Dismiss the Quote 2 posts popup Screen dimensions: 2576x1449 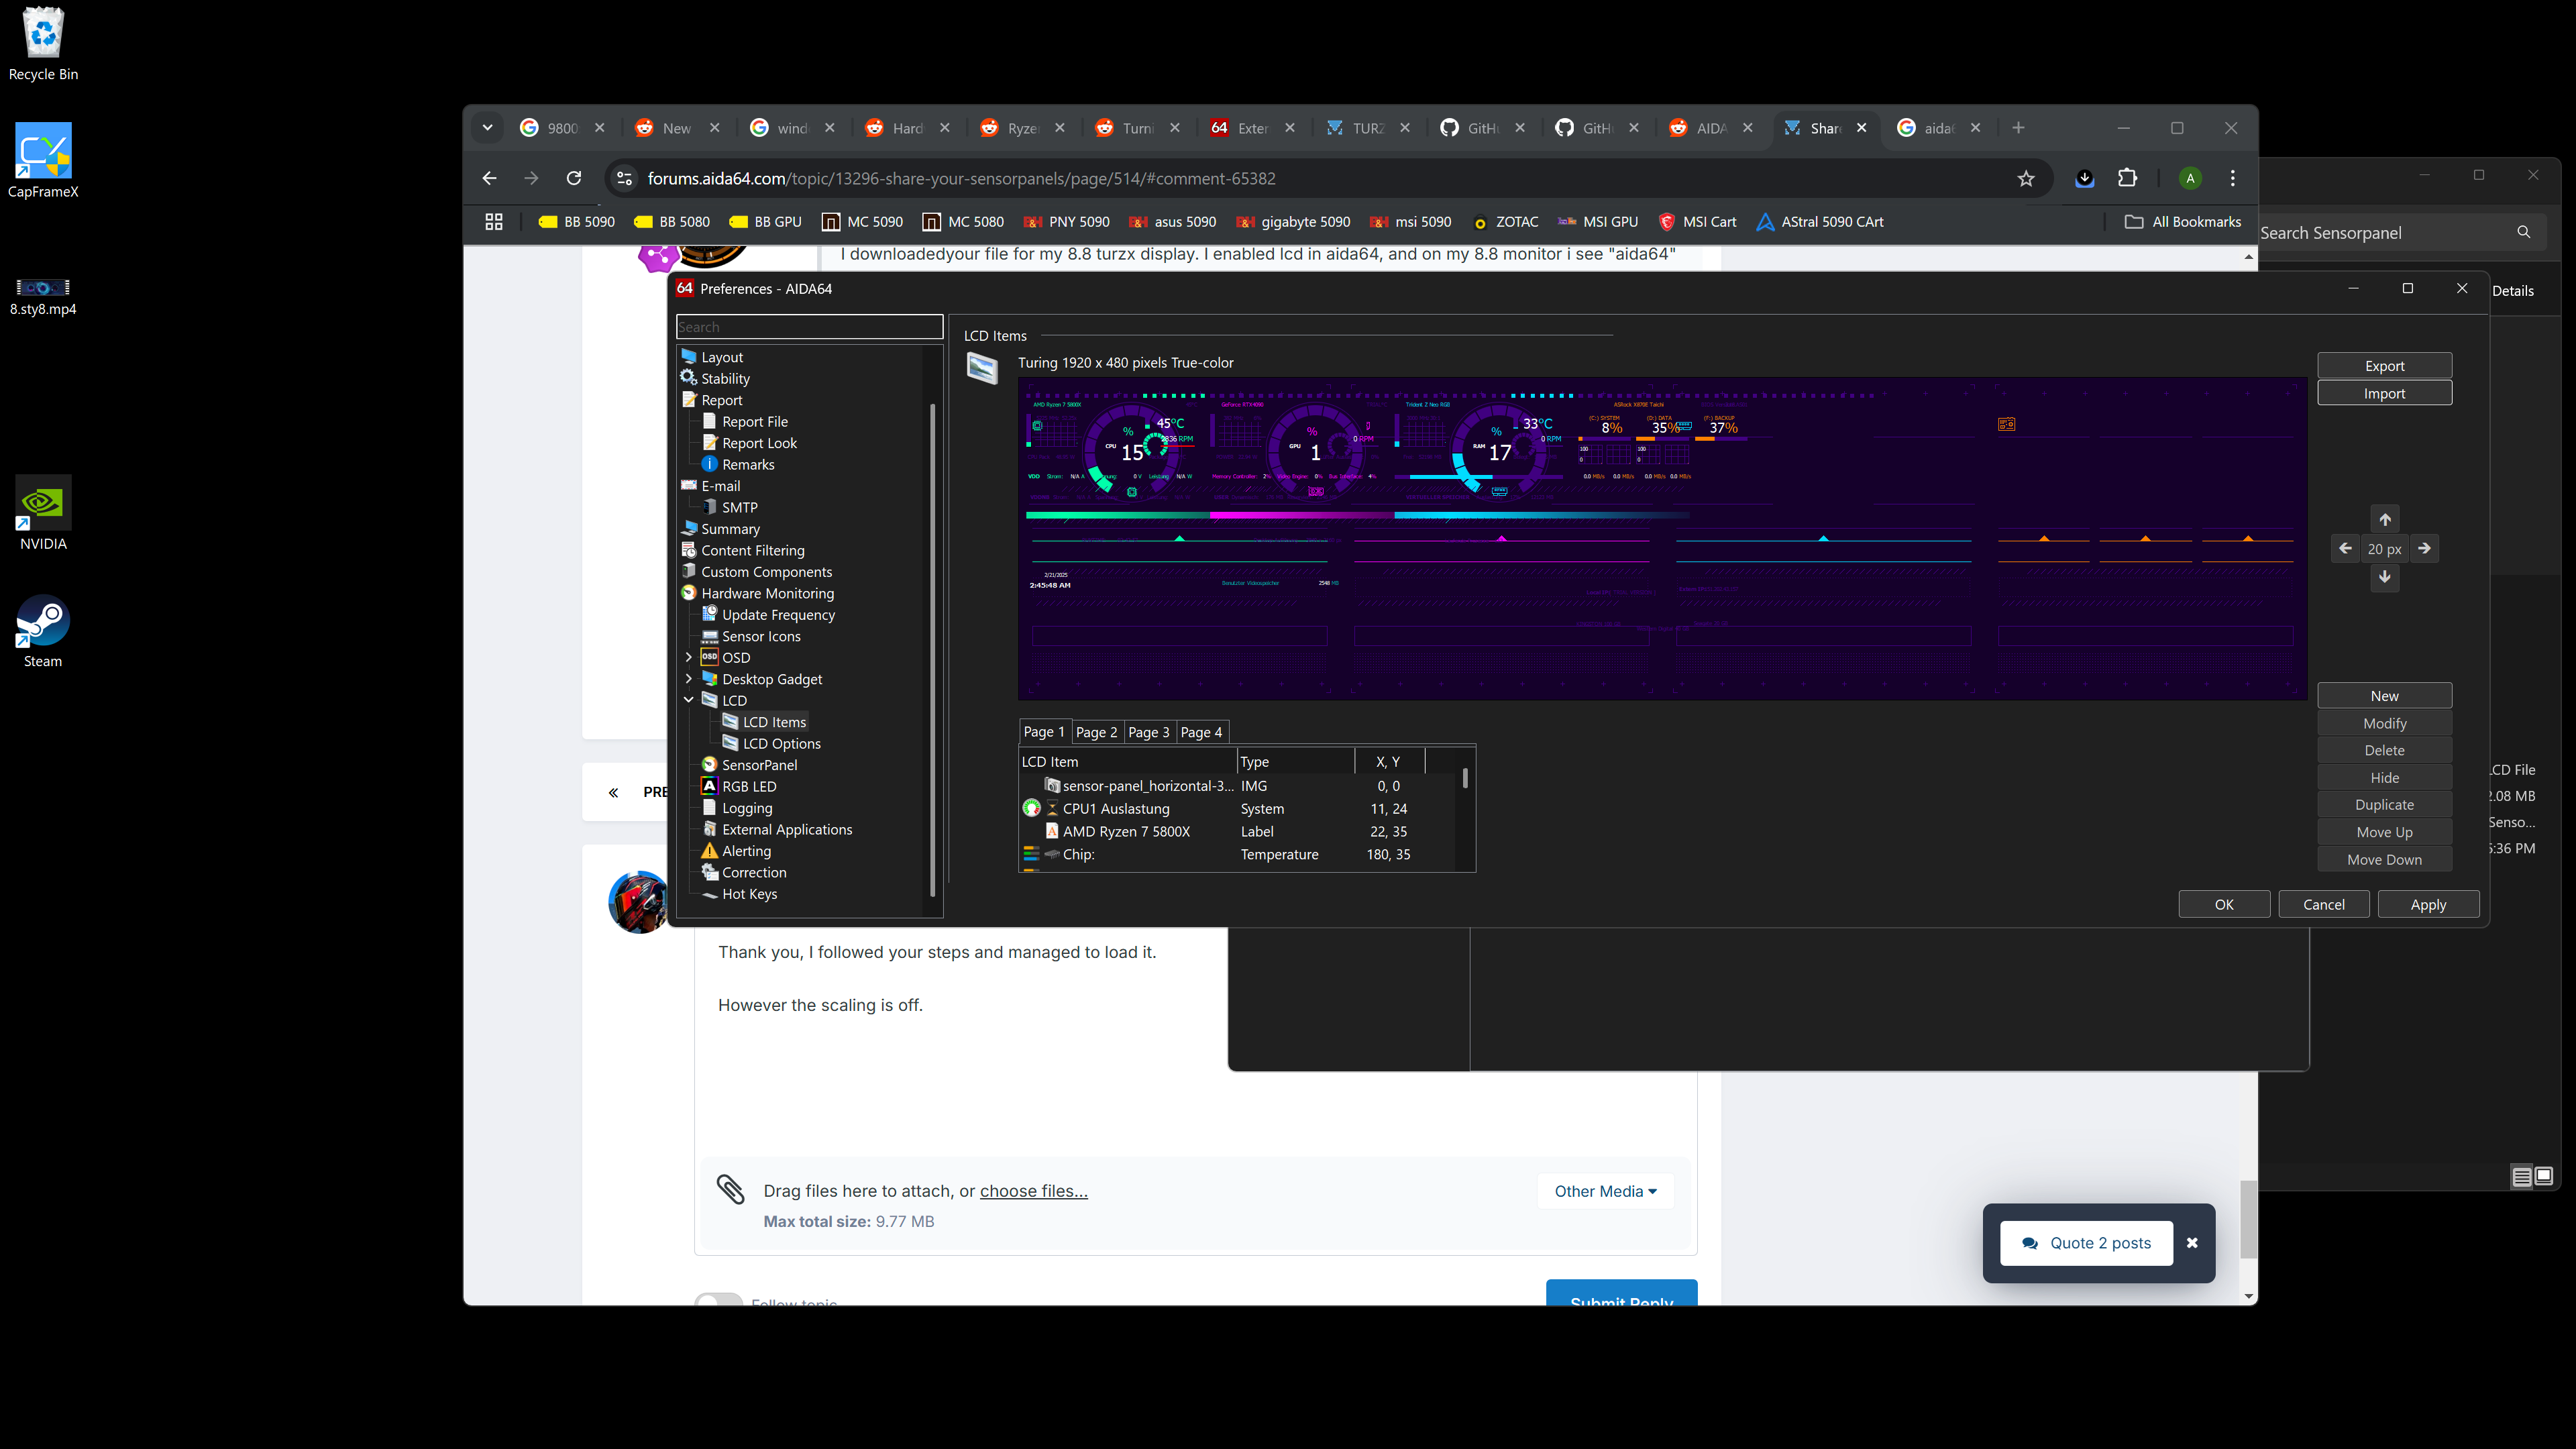2192,1243
